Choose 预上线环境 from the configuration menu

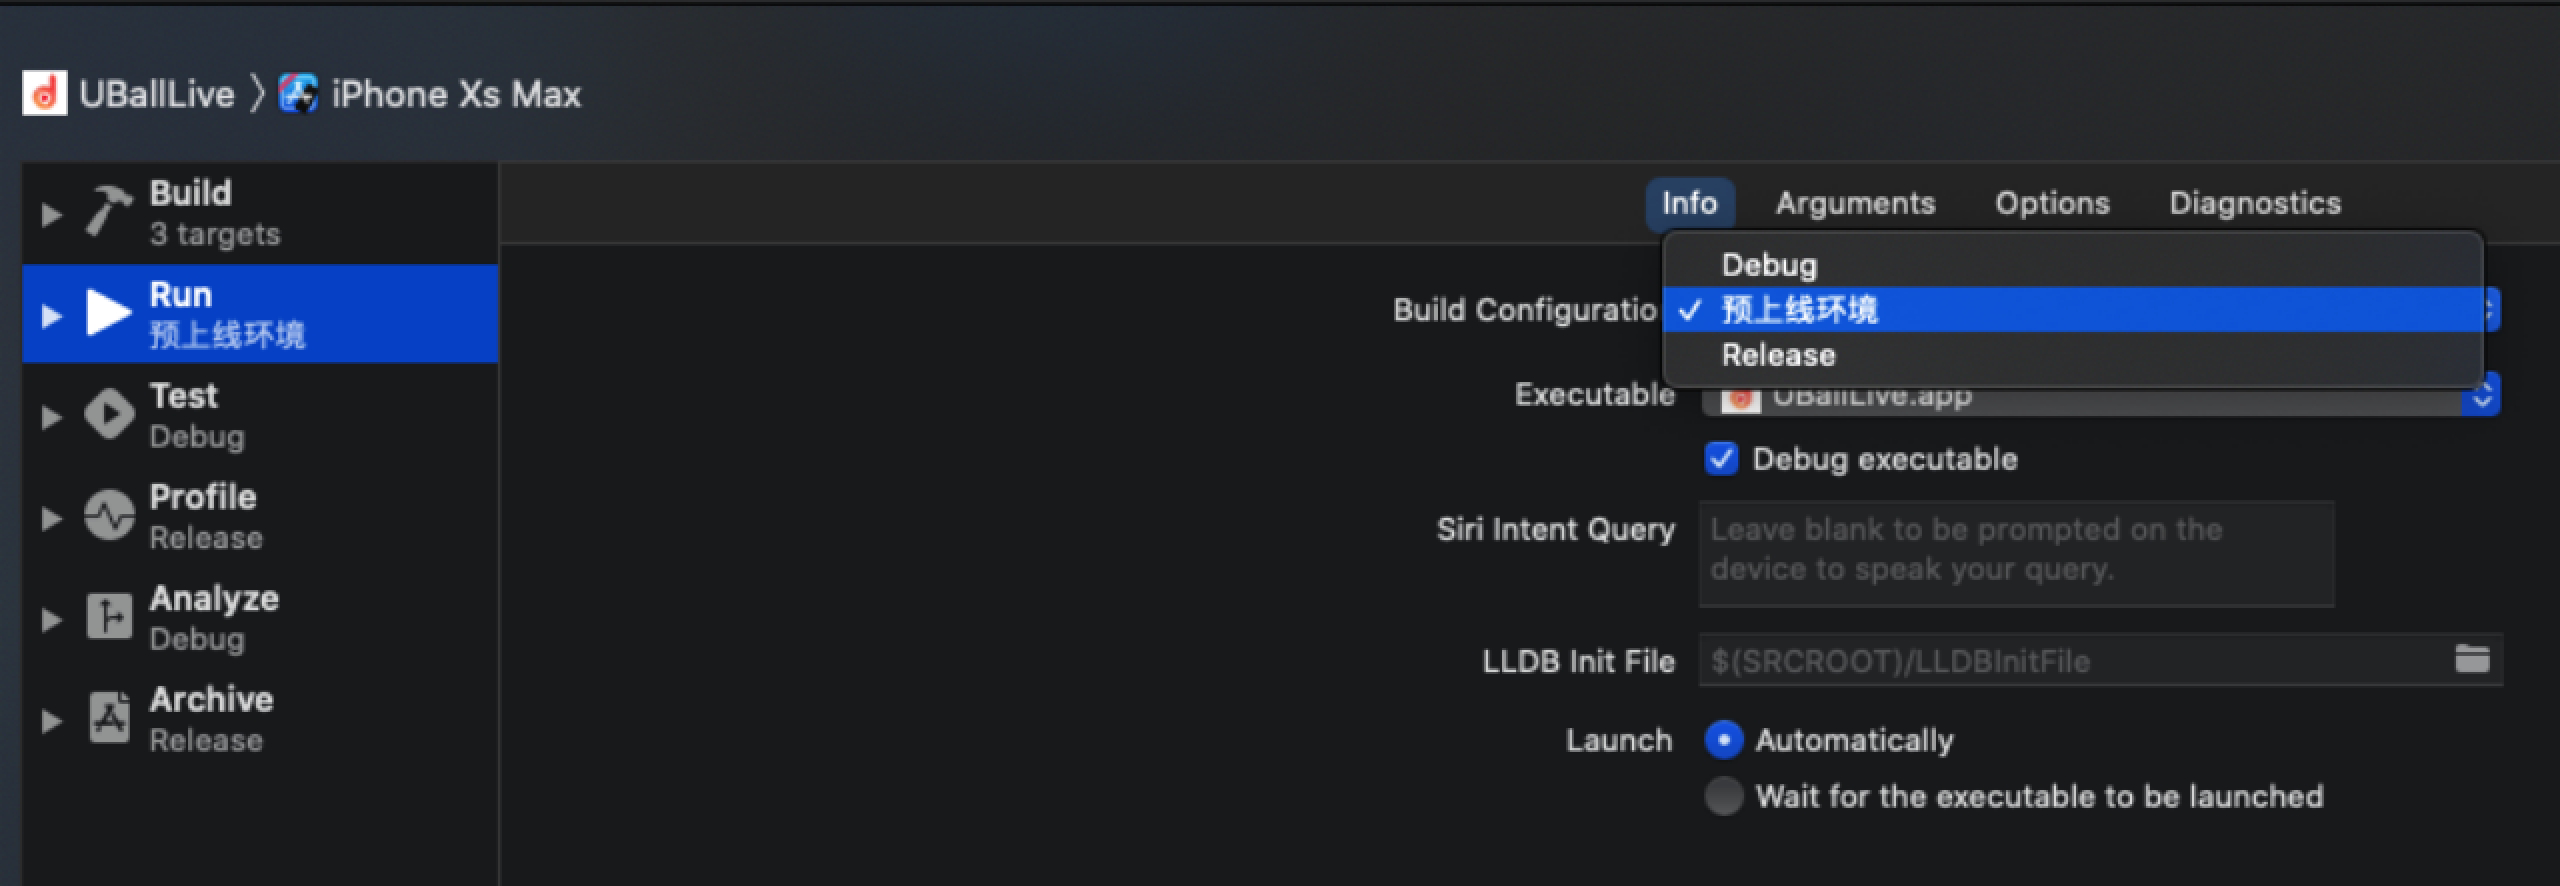[x=2072, y=310]
